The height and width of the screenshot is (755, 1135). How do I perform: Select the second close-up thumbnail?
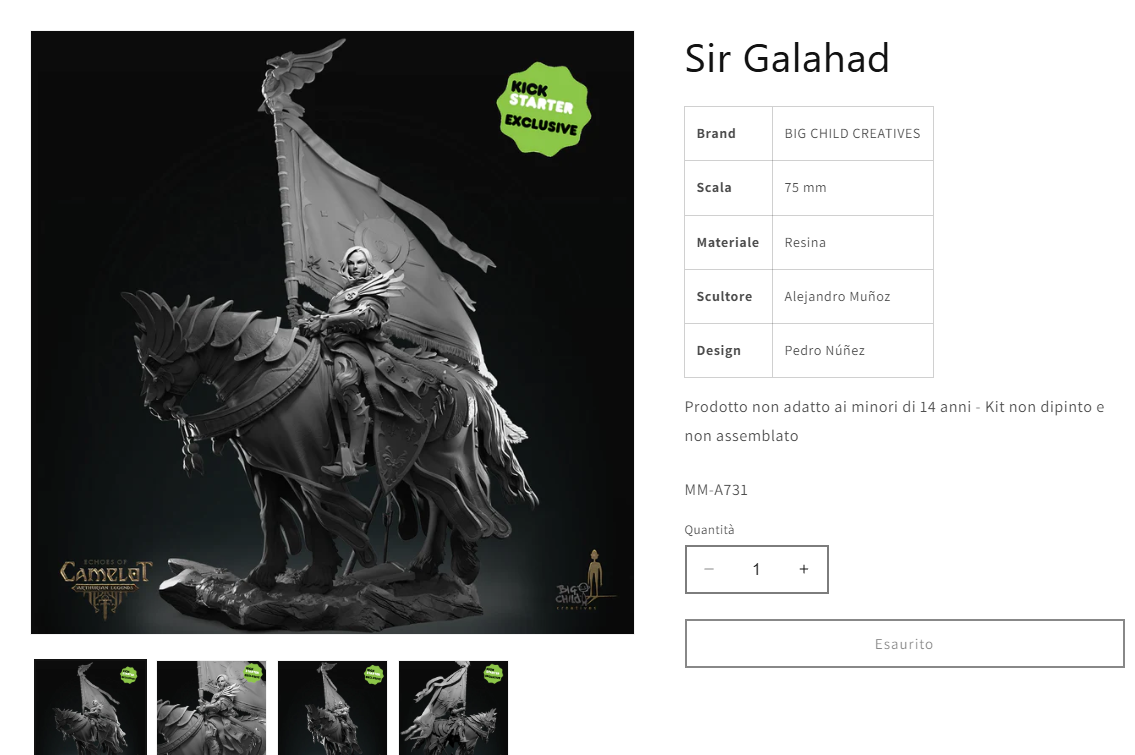tap(211, 708)
